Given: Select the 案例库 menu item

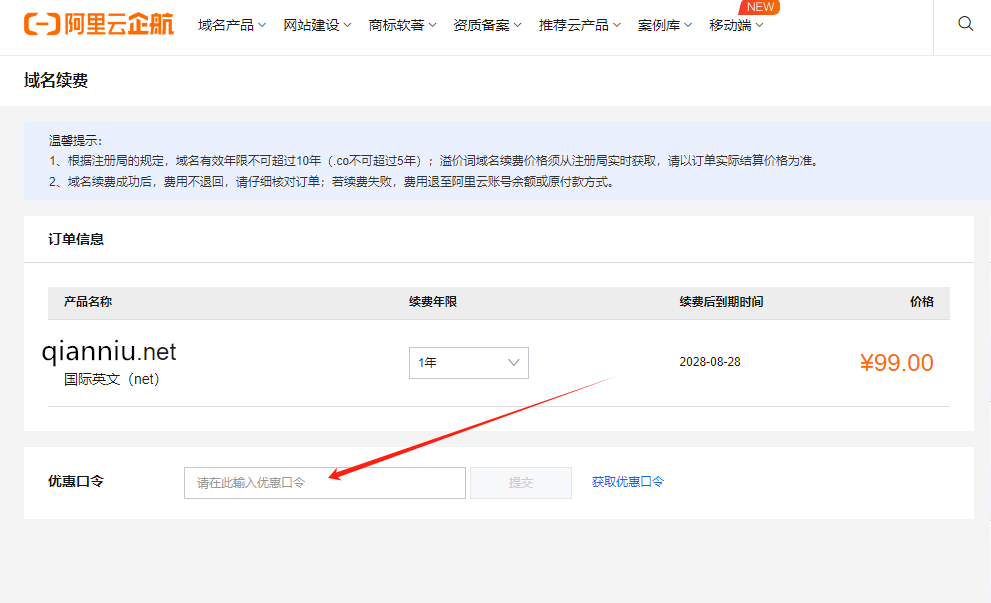Looking at the screenshot, I should [x=658, y=24].
